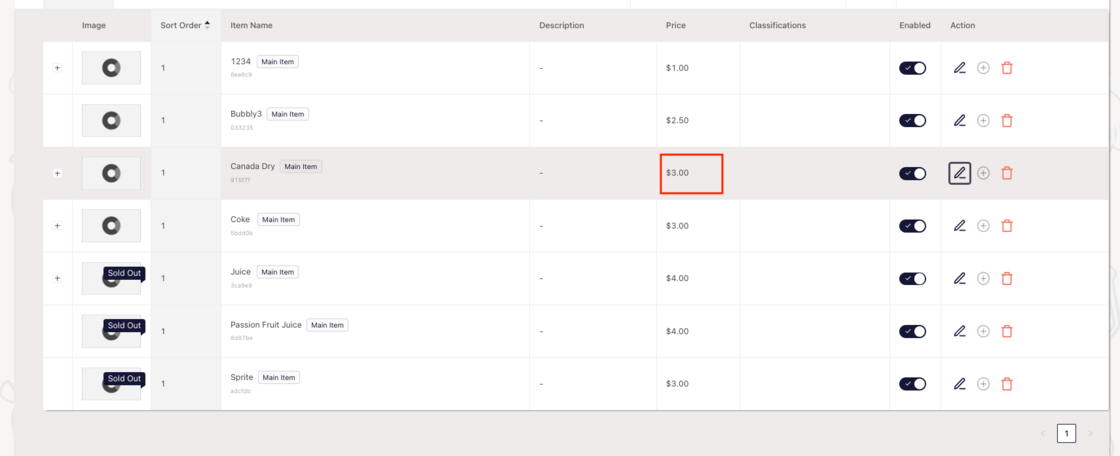The height and width of the screenshot is (456, 1120).
Task: Edit the Canada Dry item
Action: (959, 173)
